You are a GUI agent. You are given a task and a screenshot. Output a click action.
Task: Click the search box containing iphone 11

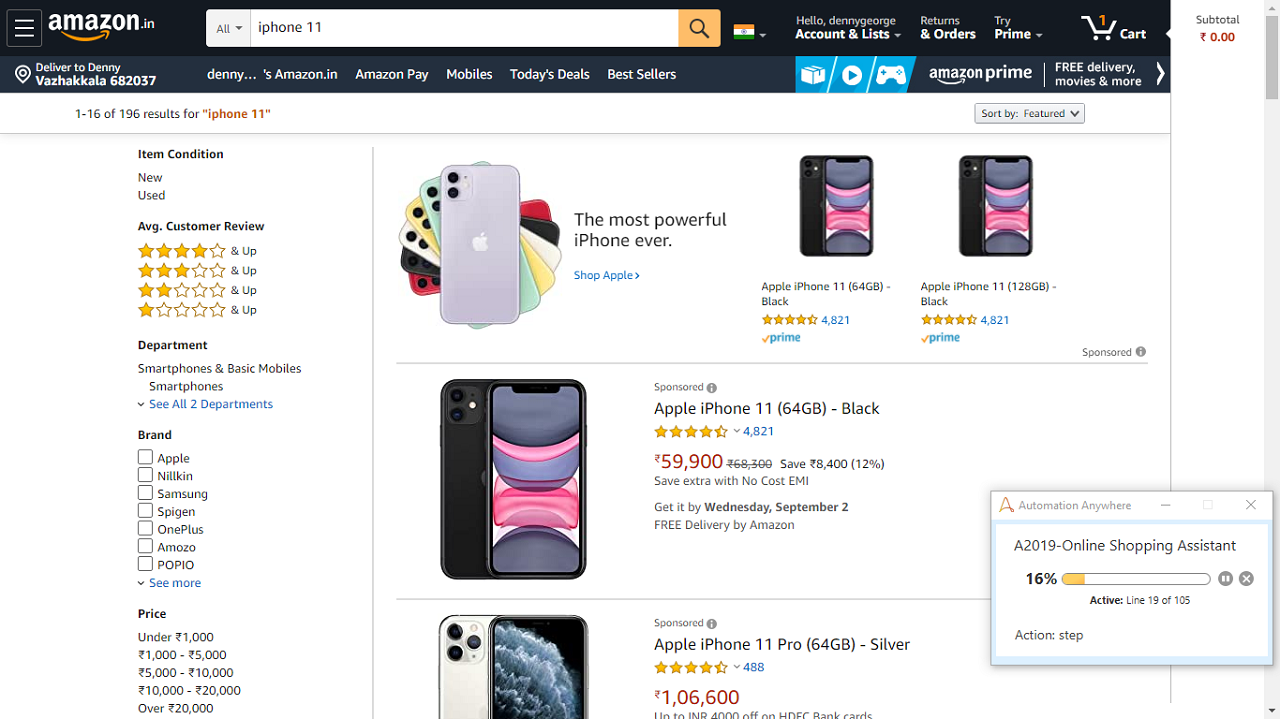click(464, 28)
